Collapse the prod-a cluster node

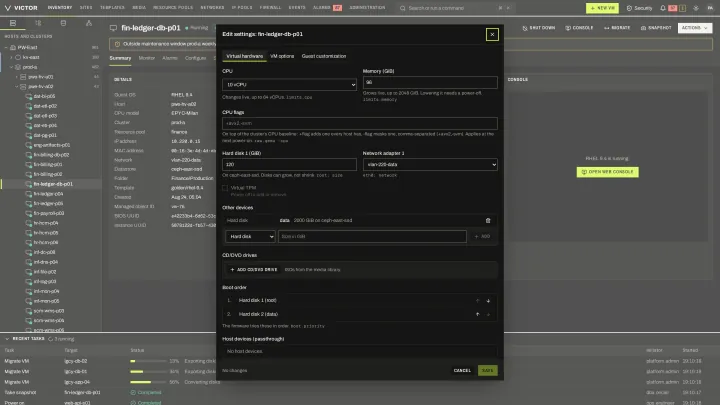[11, 67]
